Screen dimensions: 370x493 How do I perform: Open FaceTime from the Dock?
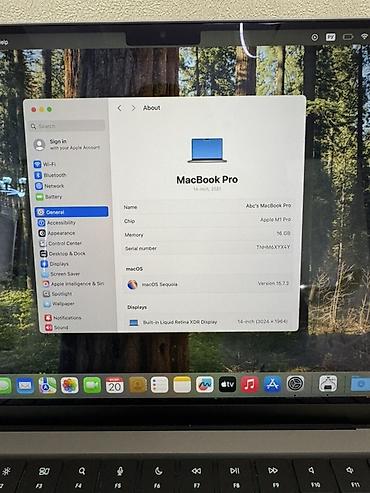click(92, 386)
